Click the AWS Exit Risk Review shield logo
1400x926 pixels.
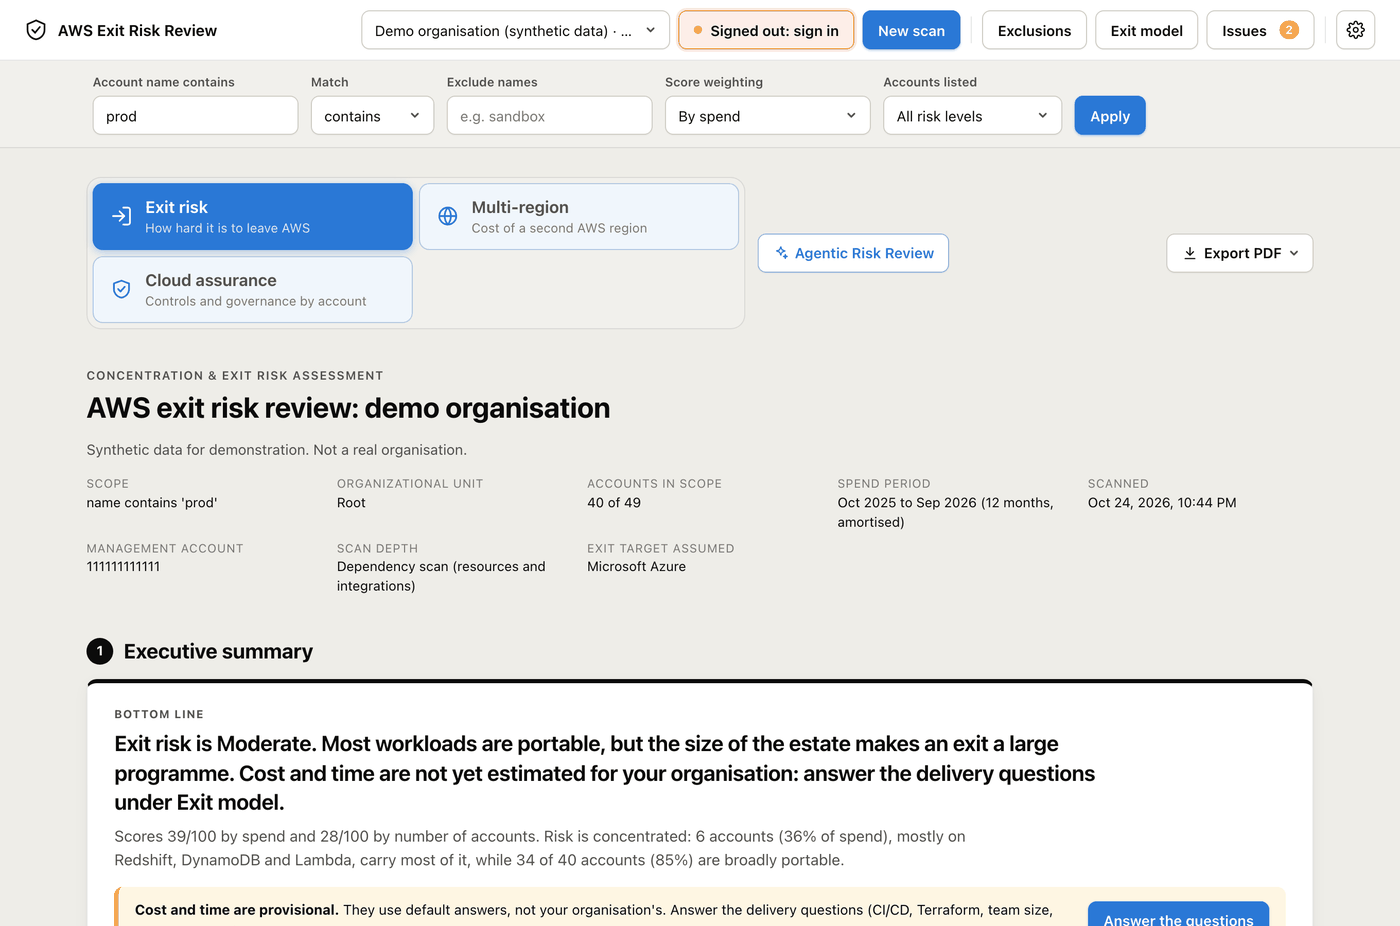[x=36, y=30]
